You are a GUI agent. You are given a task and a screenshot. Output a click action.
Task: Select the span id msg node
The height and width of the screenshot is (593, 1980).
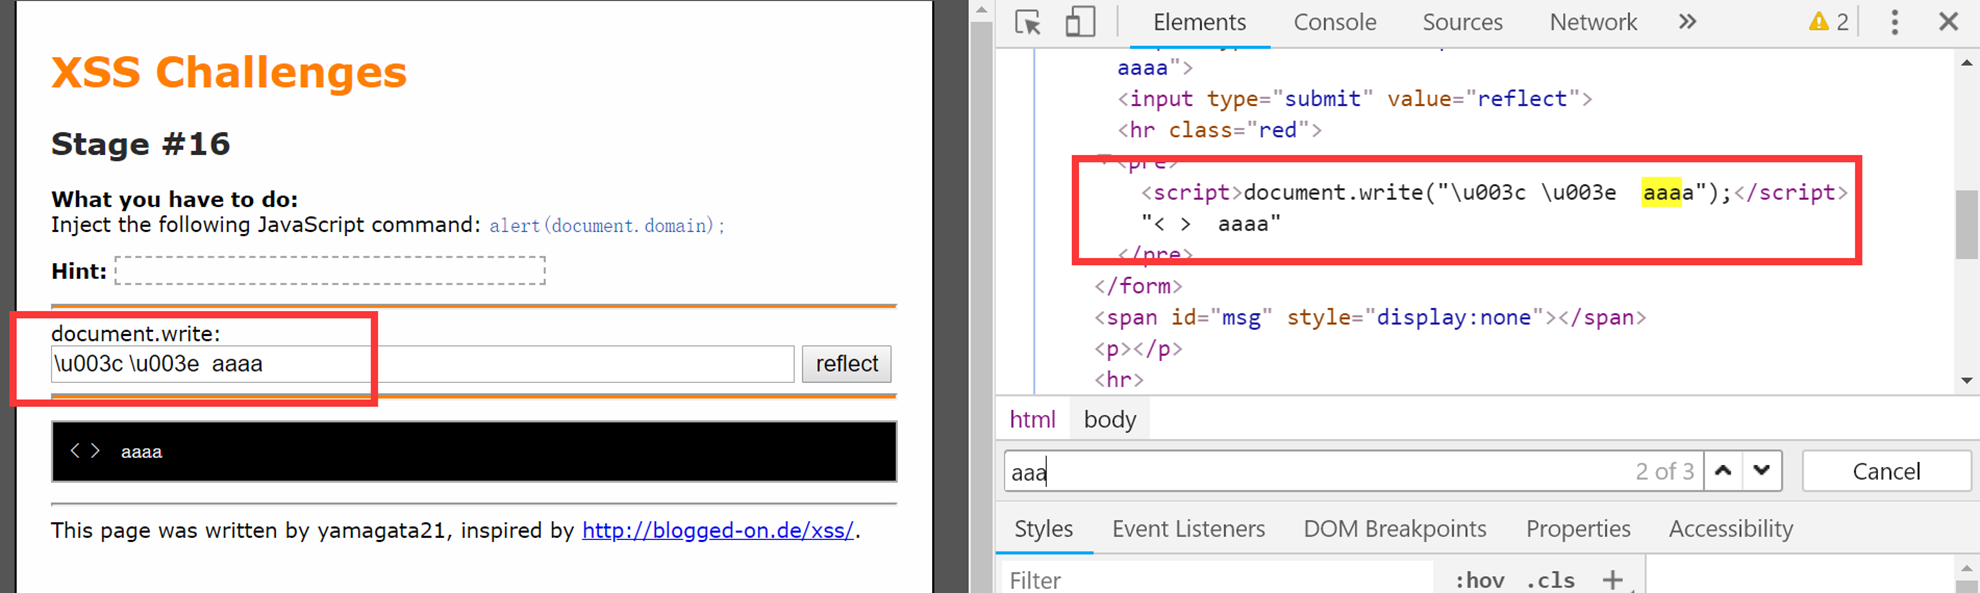click(1369, 318)
